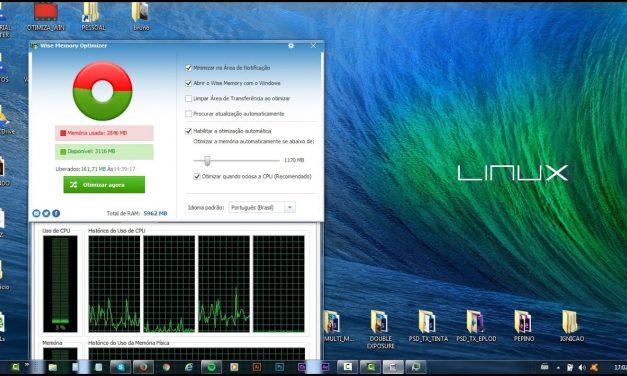627x376 pixels.
Task: Enable Limpar Área de Transferência ao otimizar
Action: (188, 98)
